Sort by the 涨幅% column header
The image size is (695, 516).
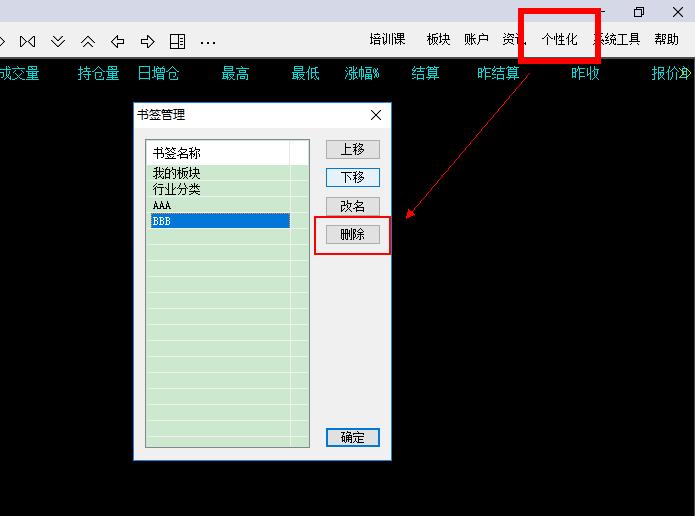362,73
